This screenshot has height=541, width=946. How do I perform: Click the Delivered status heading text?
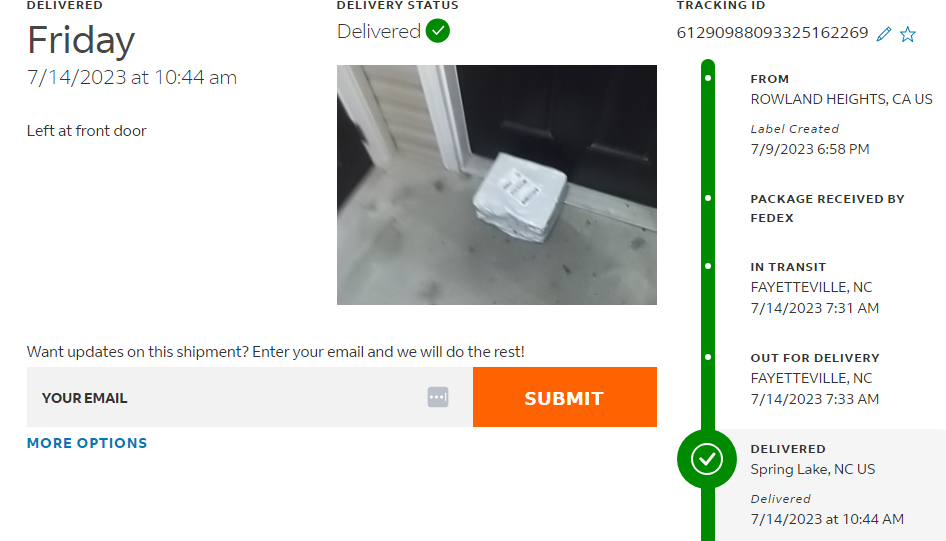tap(379, 31)
